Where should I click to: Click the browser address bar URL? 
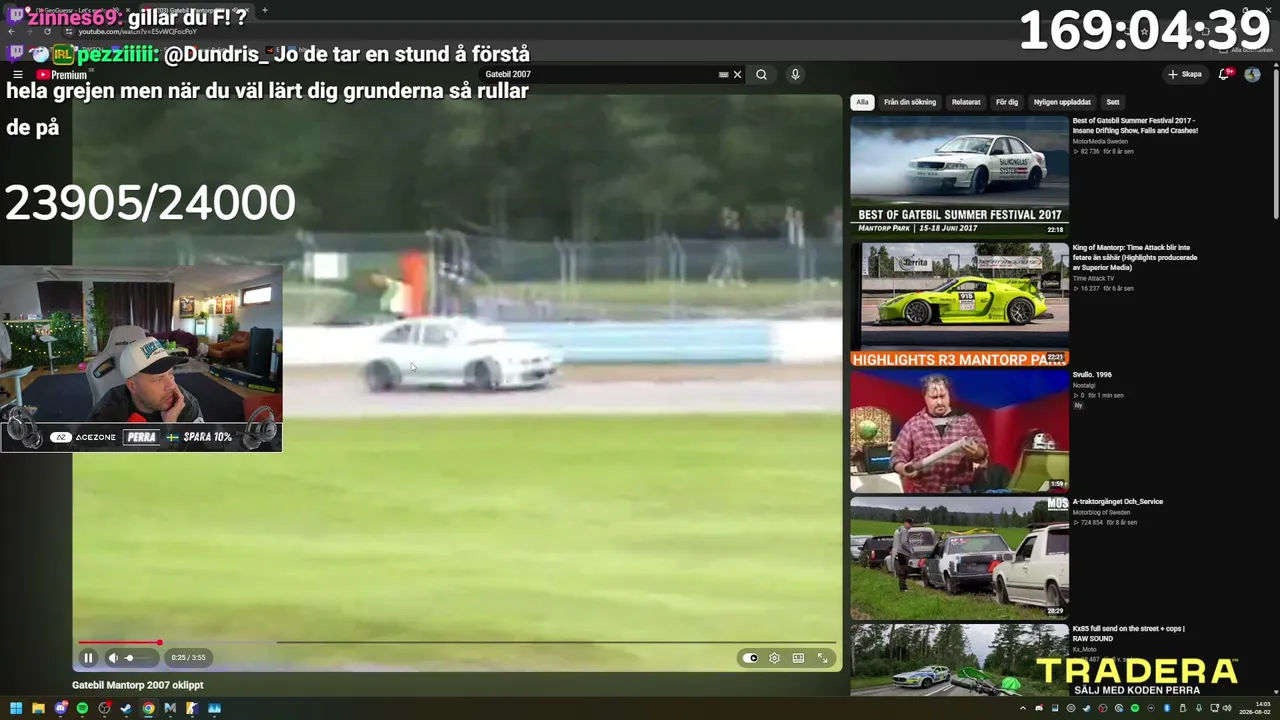[x=137, y=32]
